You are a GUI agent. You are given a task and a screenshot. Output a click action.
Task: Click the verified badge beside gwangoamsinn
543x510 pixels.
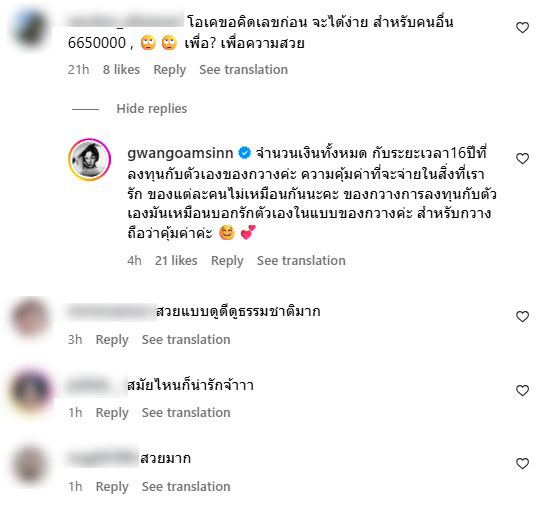pos(244,153)
